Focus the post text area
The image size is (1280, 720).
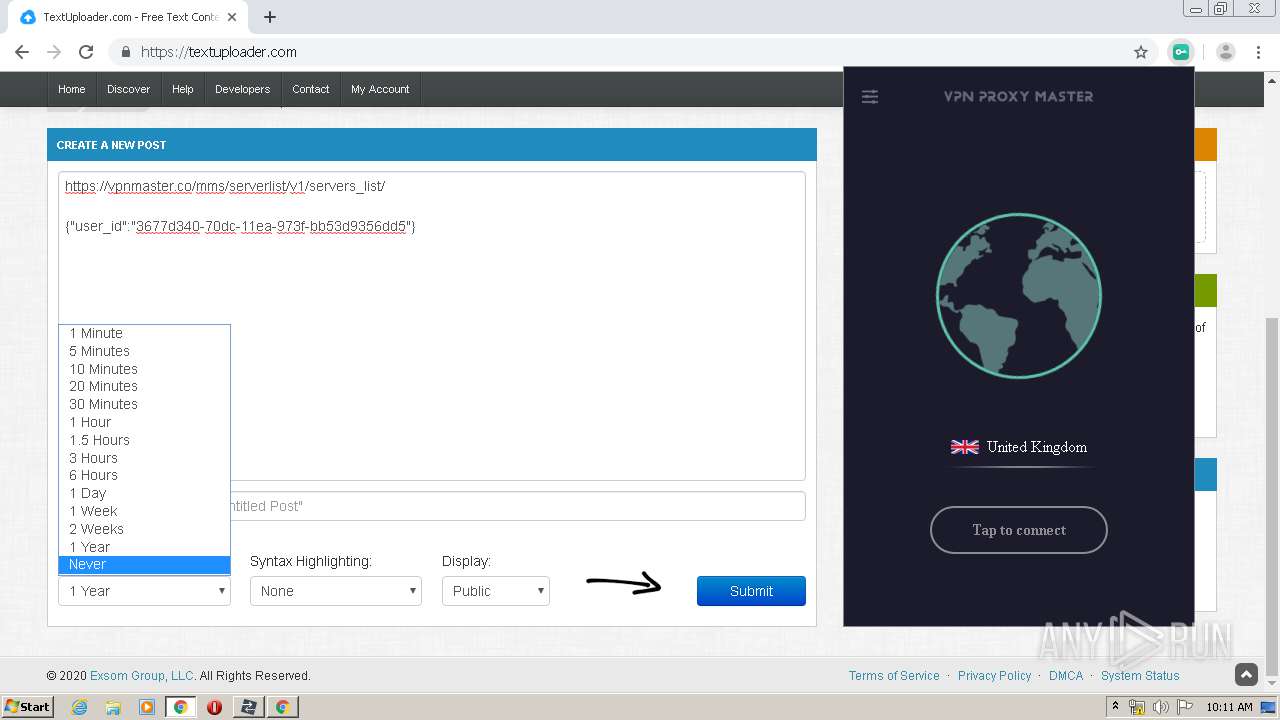tap(432, 326)
